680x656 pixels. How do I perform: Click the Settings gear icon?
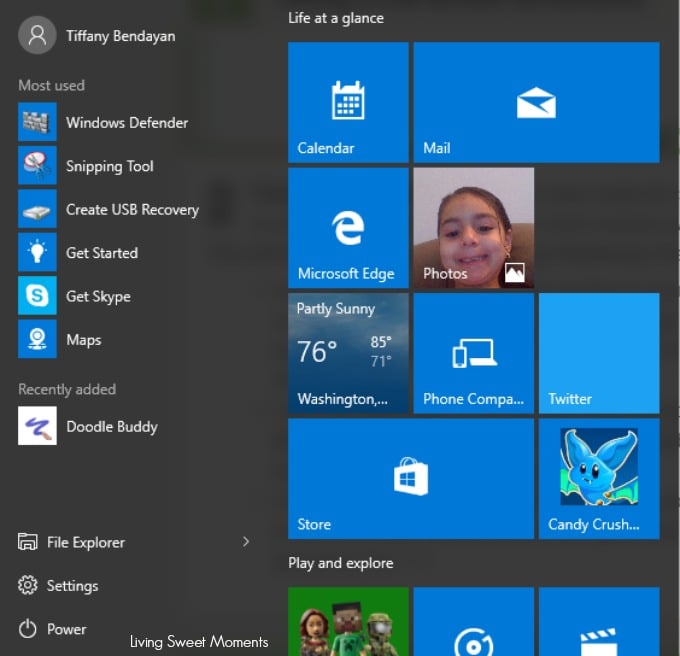(27, 585)
